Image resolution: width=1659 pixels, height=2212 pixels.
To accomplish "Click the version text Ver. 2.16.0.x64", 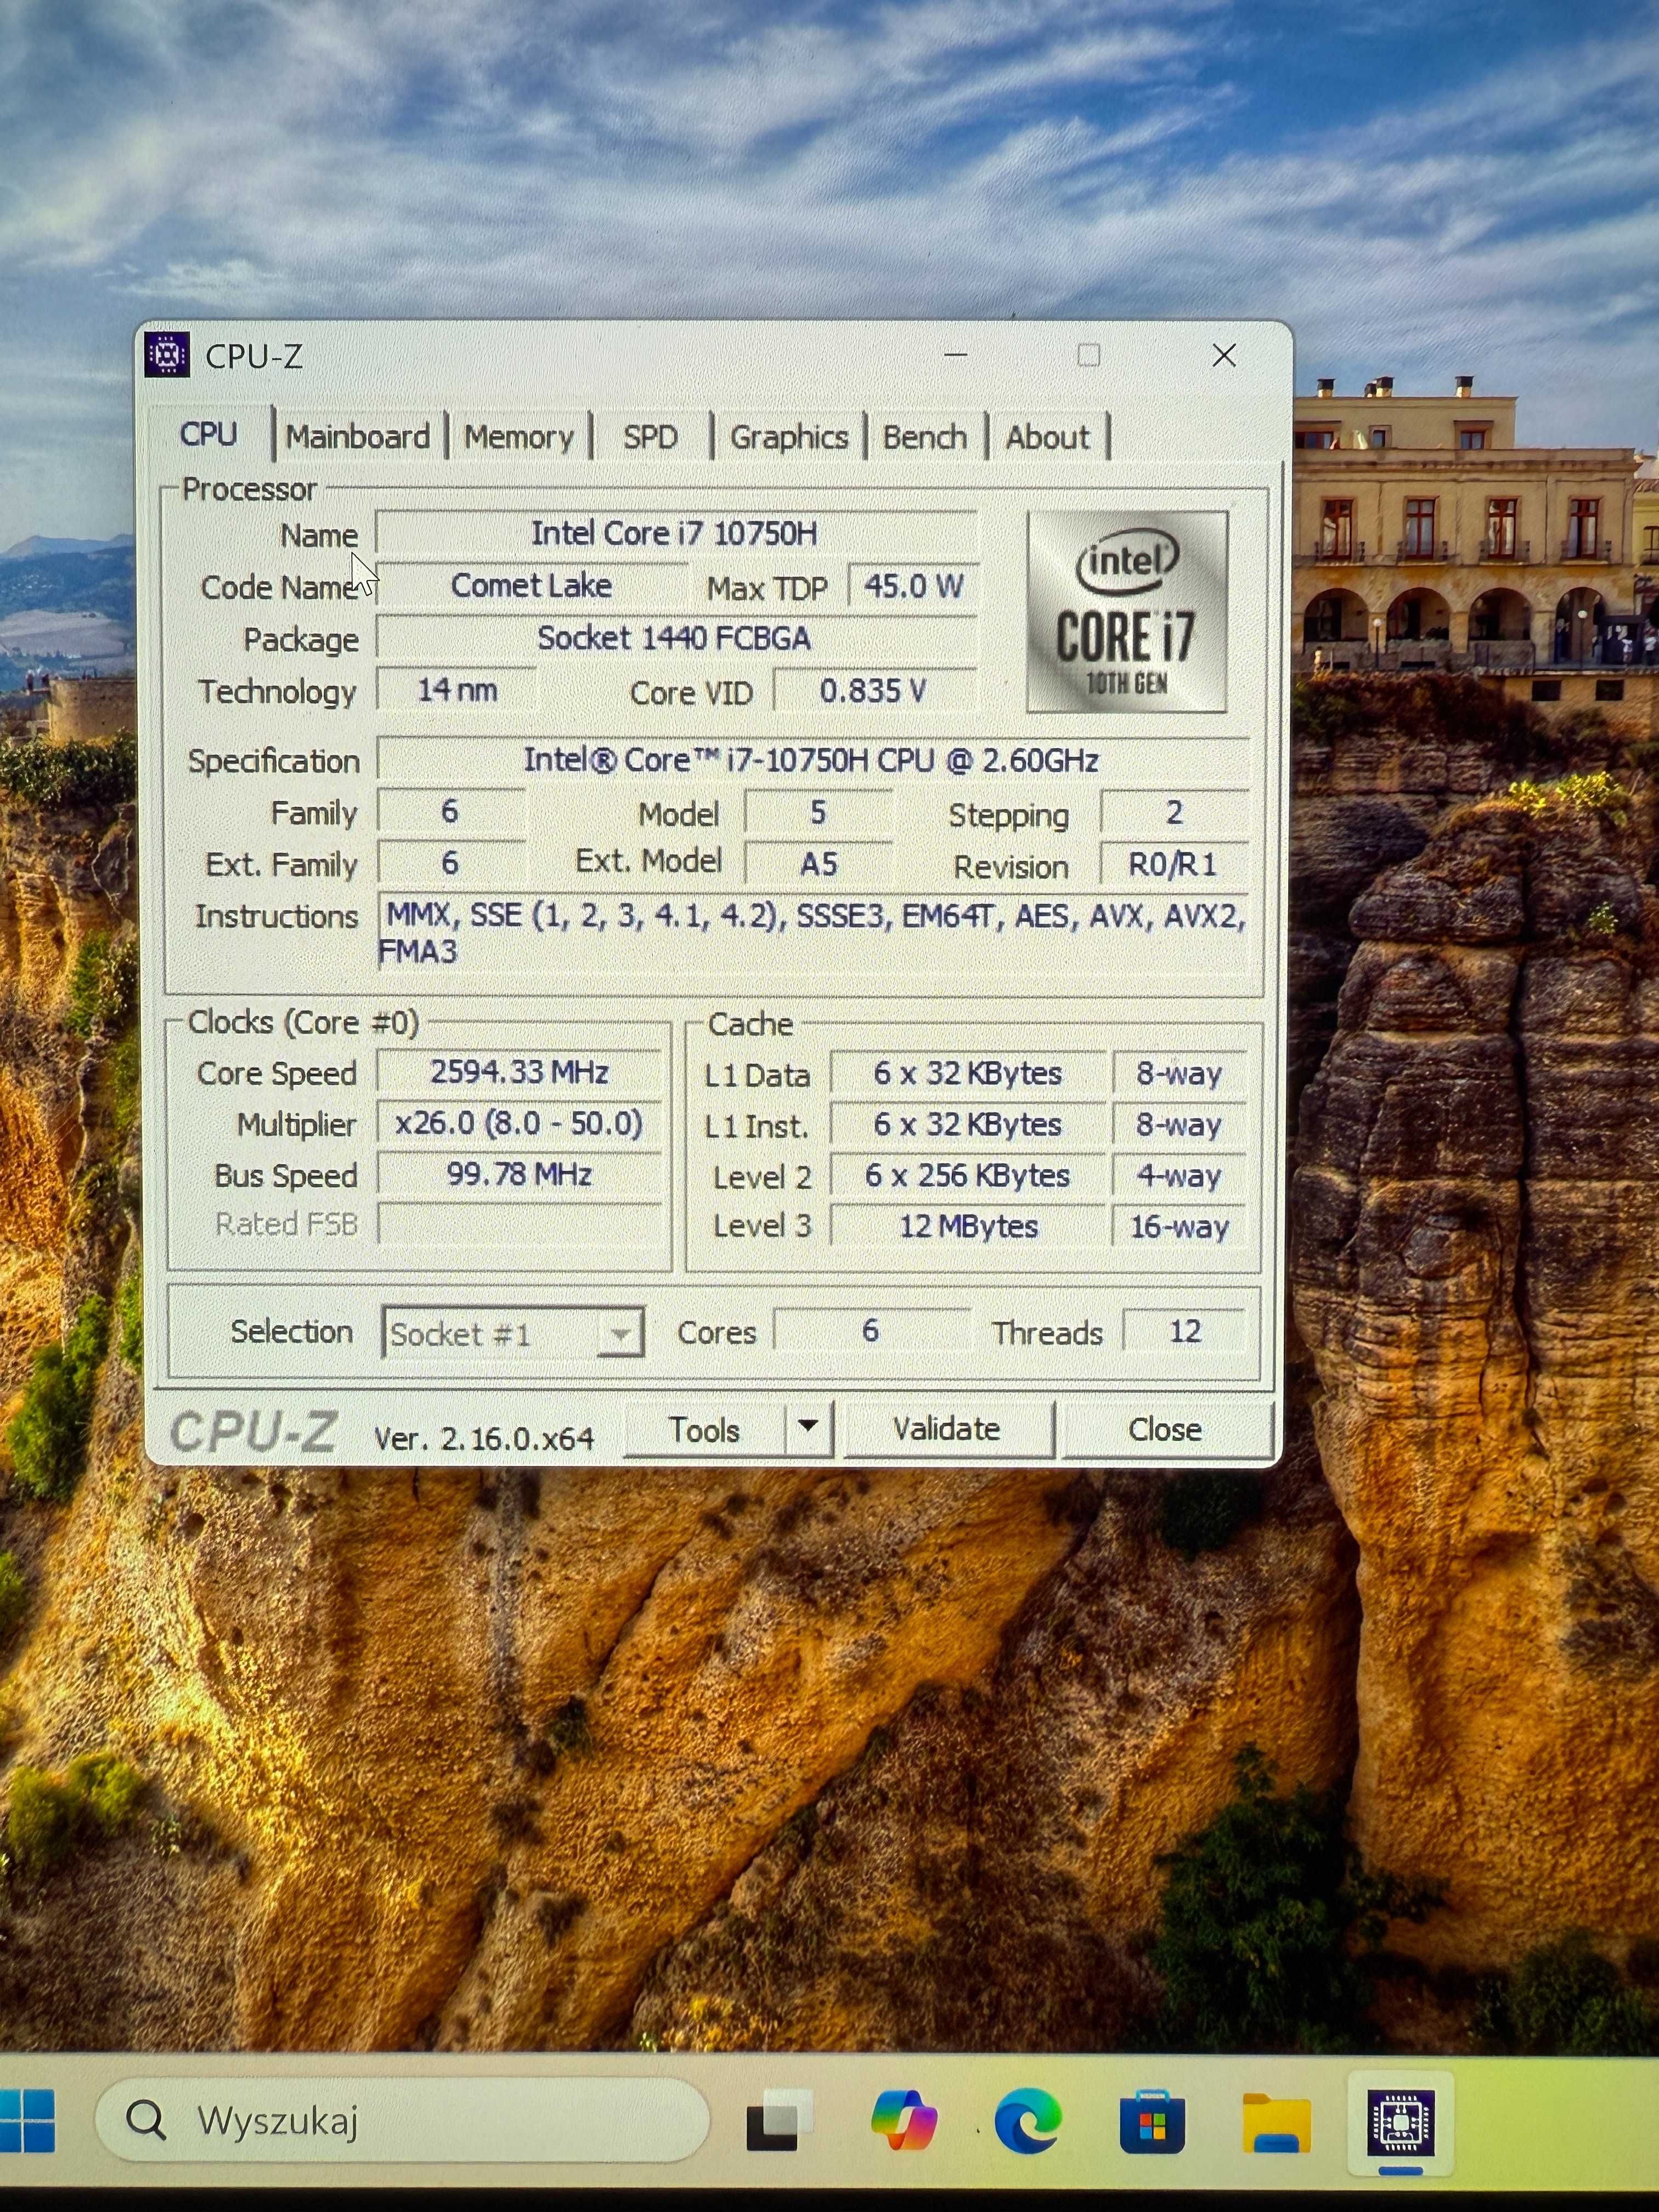I will (485, 1439).
